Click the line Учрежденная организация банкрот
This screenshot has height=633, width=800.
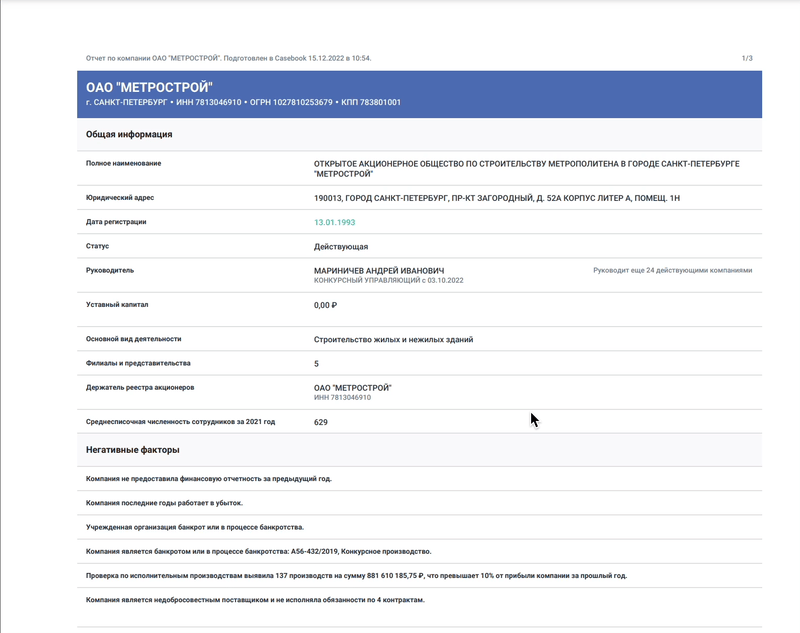(x=195, y=527)
